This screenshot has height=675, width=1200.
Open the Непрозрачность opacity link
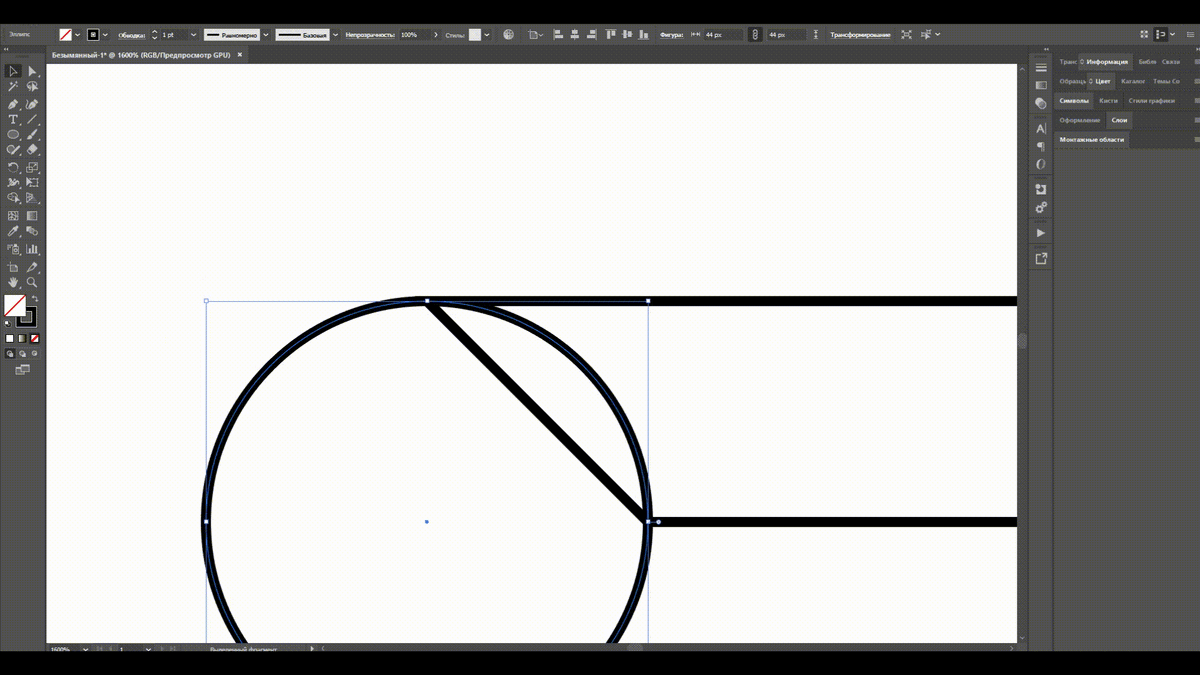coord(369,35)
